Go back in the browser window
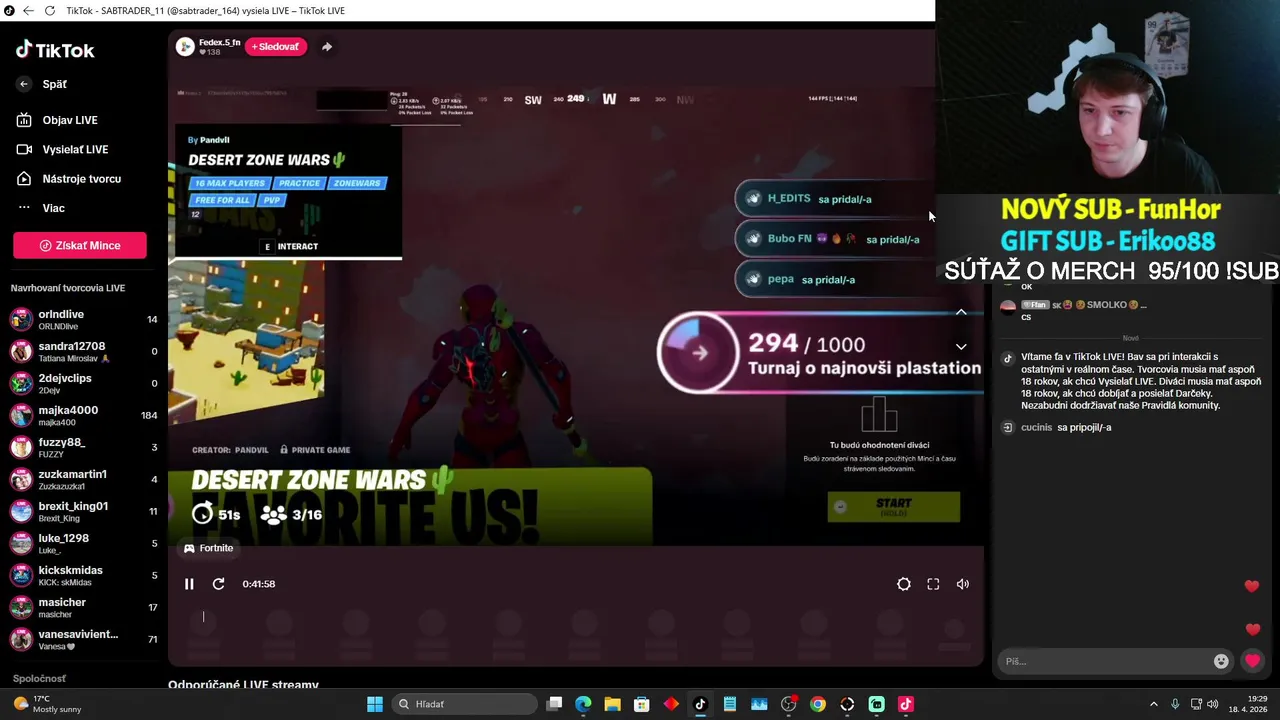This screenshot has width=1280, height=720. point(28,11)
